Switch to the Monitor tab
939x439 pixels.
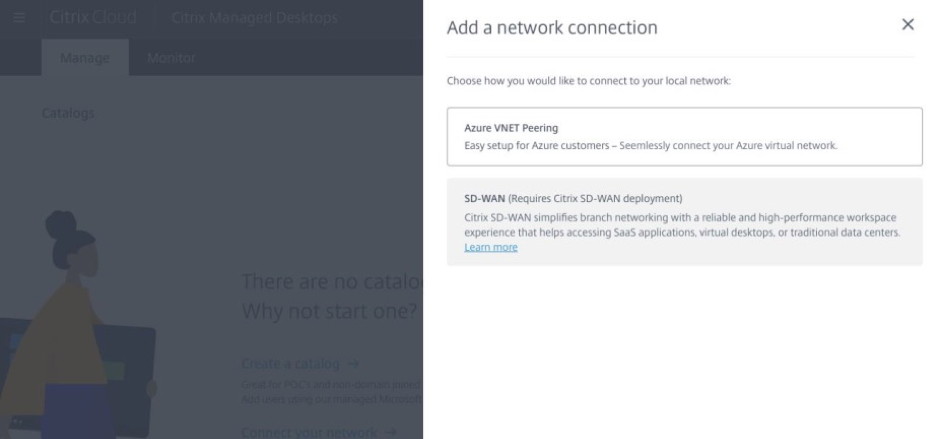coord(171,58)
